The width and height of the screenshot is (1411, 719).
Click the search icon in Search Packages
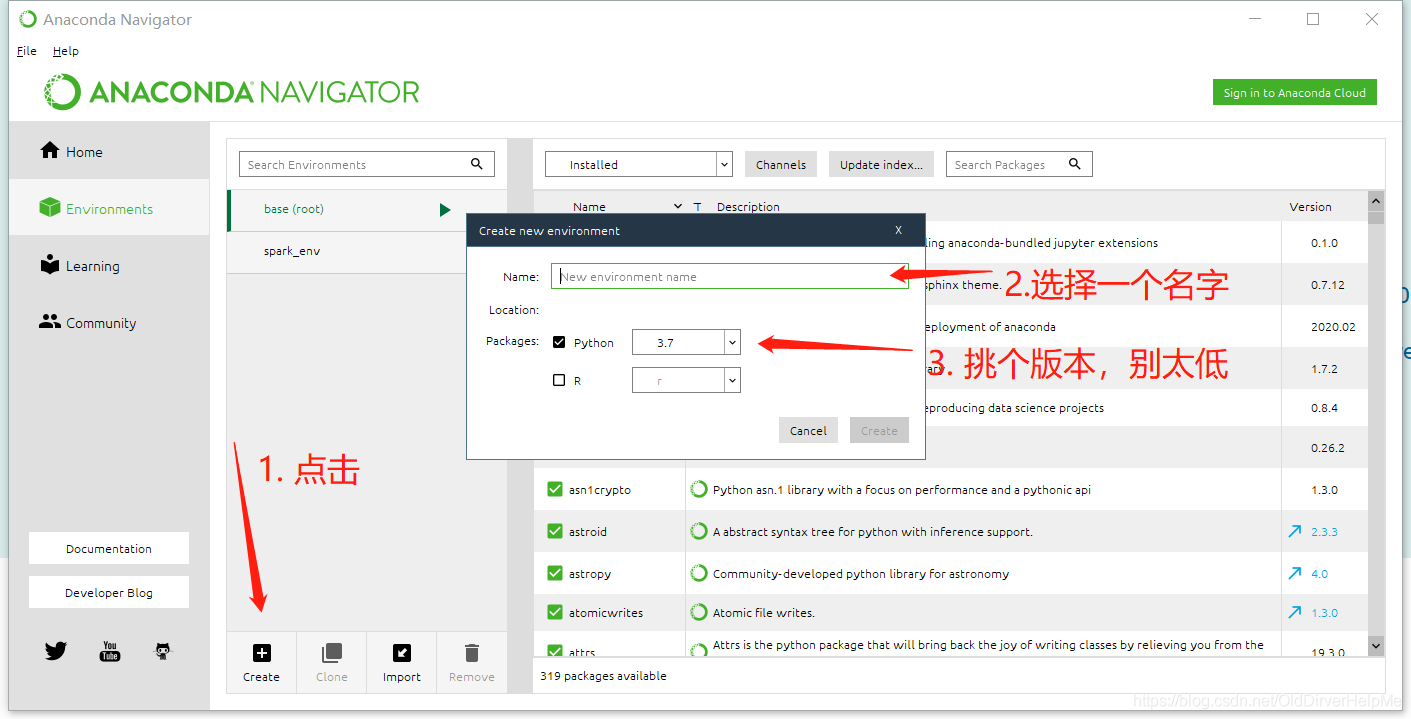[x=1075, y=164]
